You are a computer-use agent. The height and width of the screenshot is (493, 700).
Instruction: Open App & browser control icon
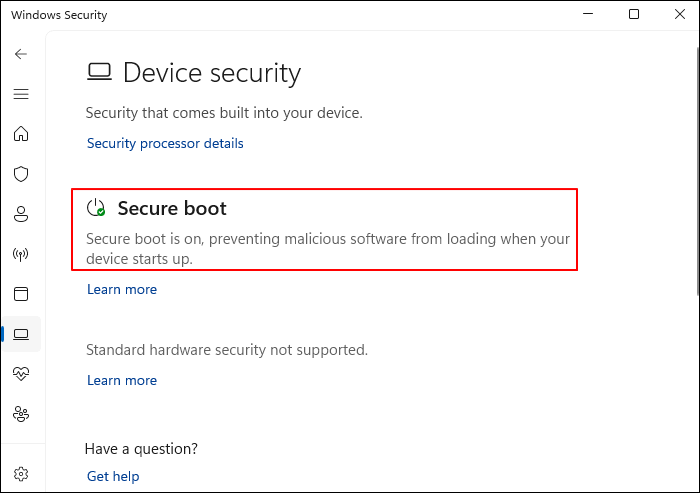[21, 294]
